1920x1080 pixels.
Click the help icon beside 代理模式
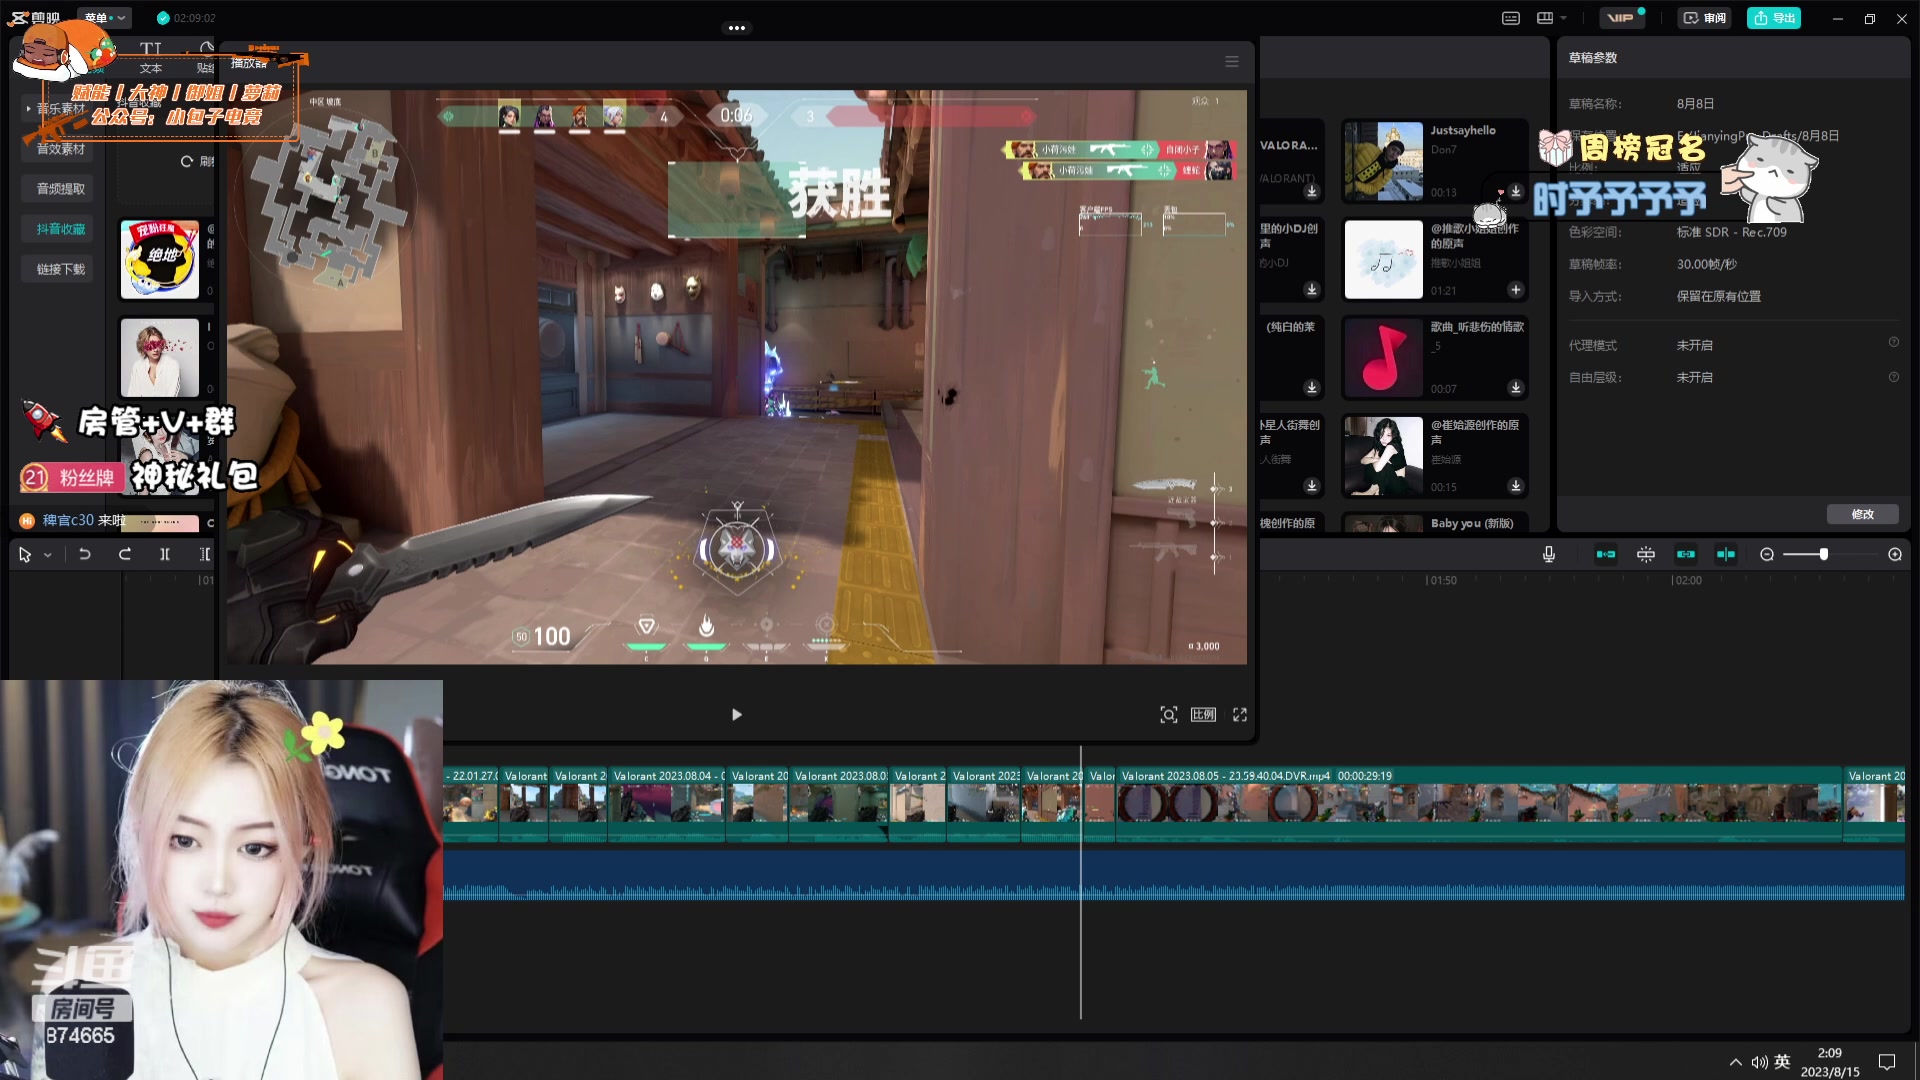pyautogui.click(x=1893, y=343)
